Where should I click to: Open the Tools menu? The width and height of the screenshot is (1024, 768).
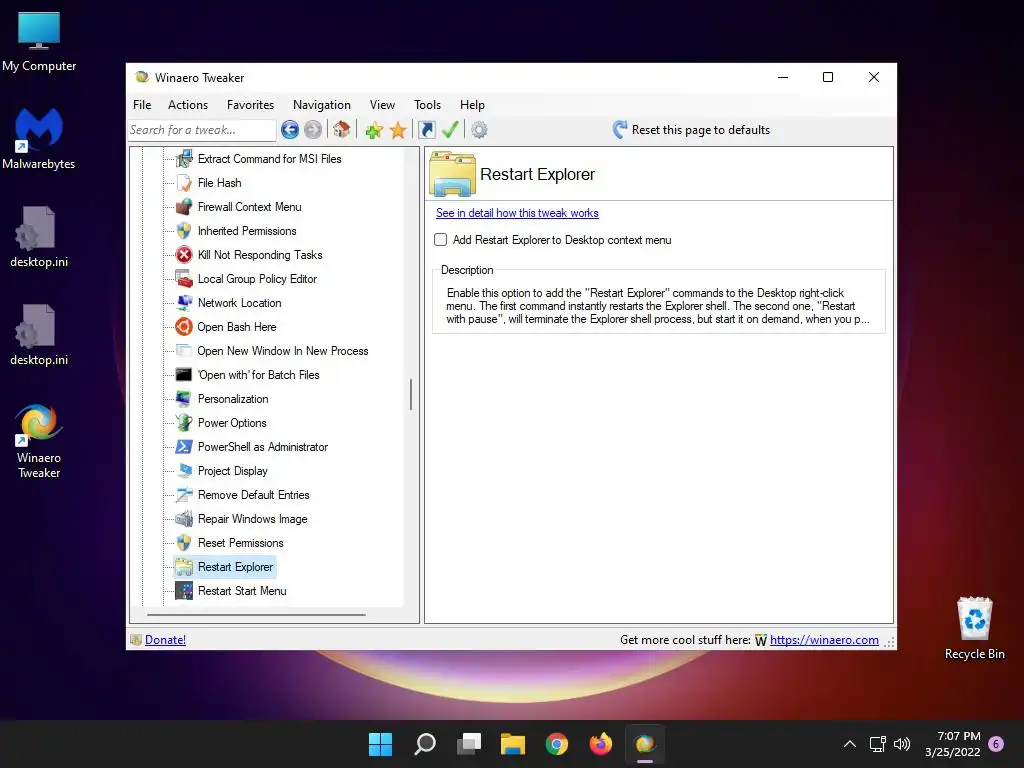pyautogui.click(x=427, y=104)
